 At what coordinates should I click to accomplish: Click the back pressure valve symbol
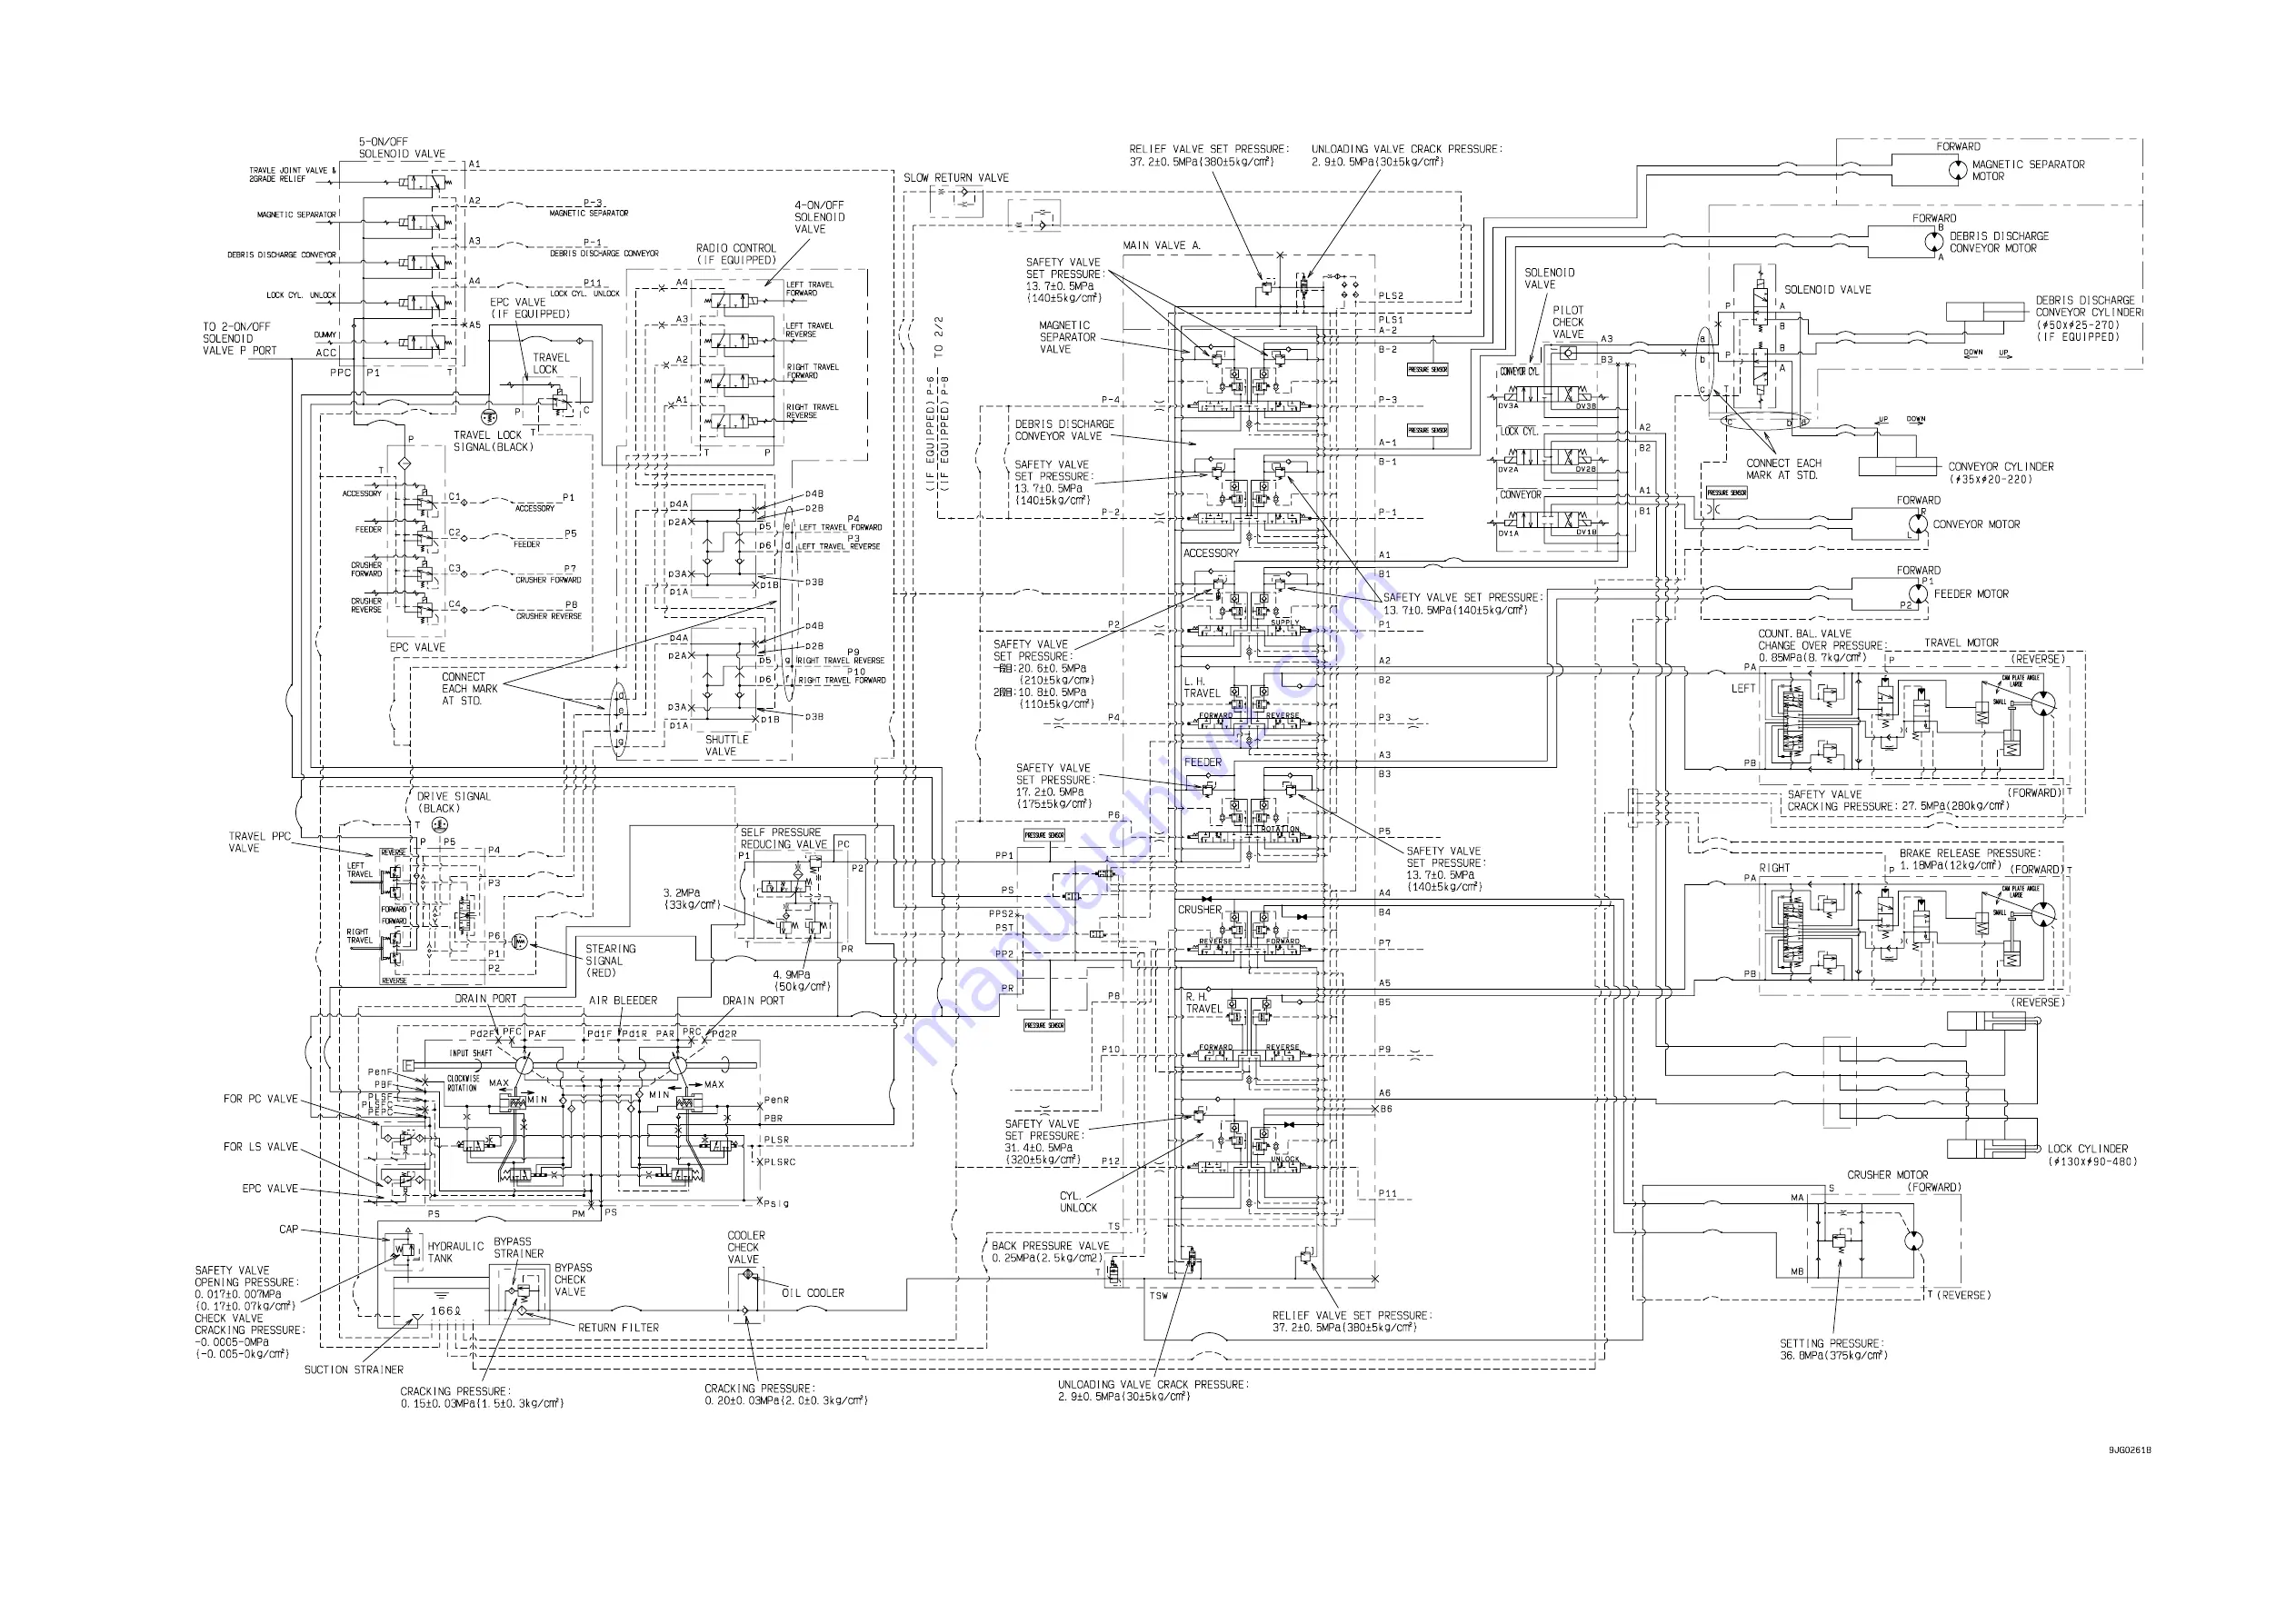click(x=1114, y=1272)
